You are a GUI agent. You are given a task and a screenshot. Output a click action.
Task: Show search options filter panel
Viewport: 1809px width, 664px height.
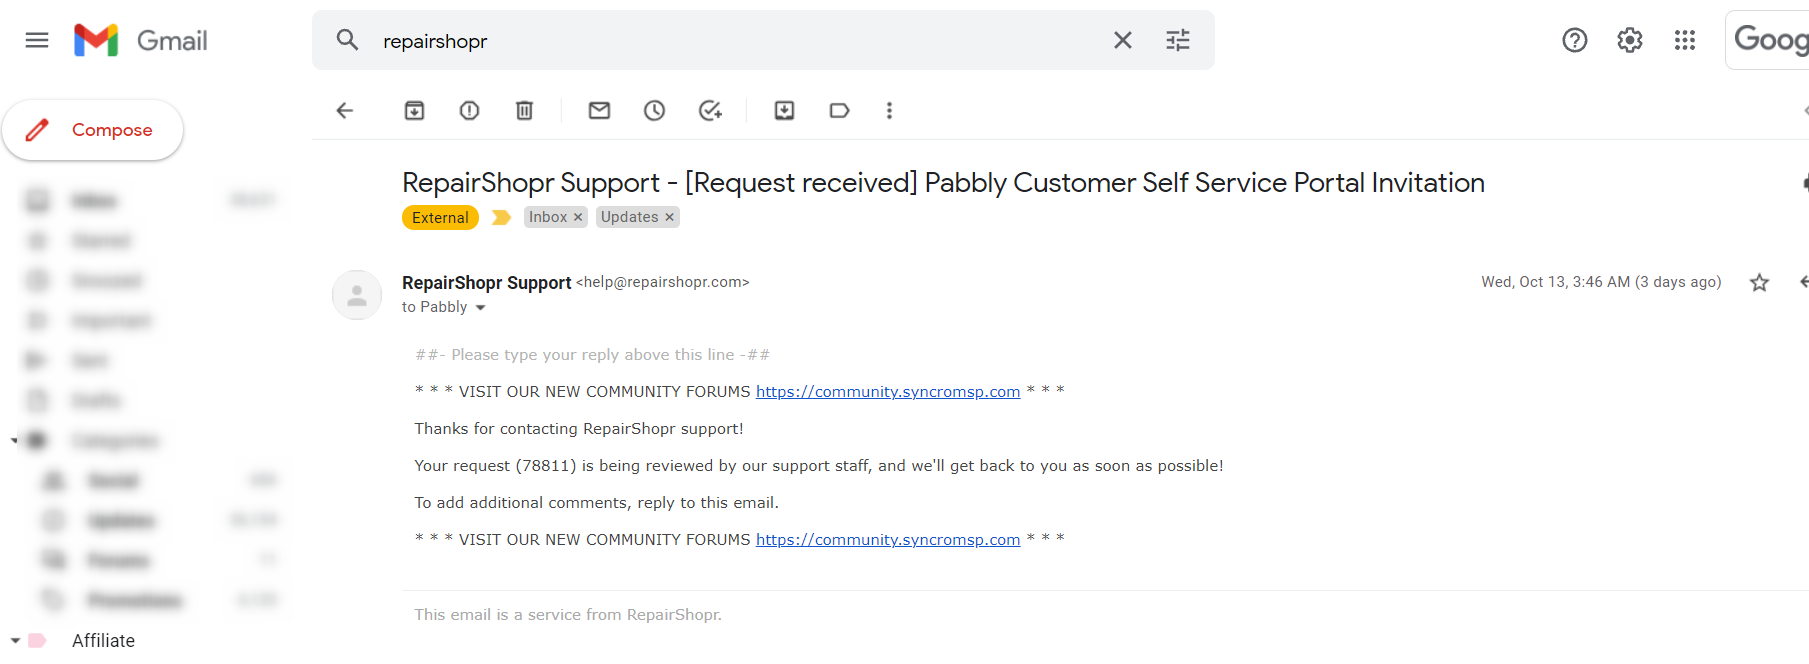pyautogui.click(x=1178, y=40)
